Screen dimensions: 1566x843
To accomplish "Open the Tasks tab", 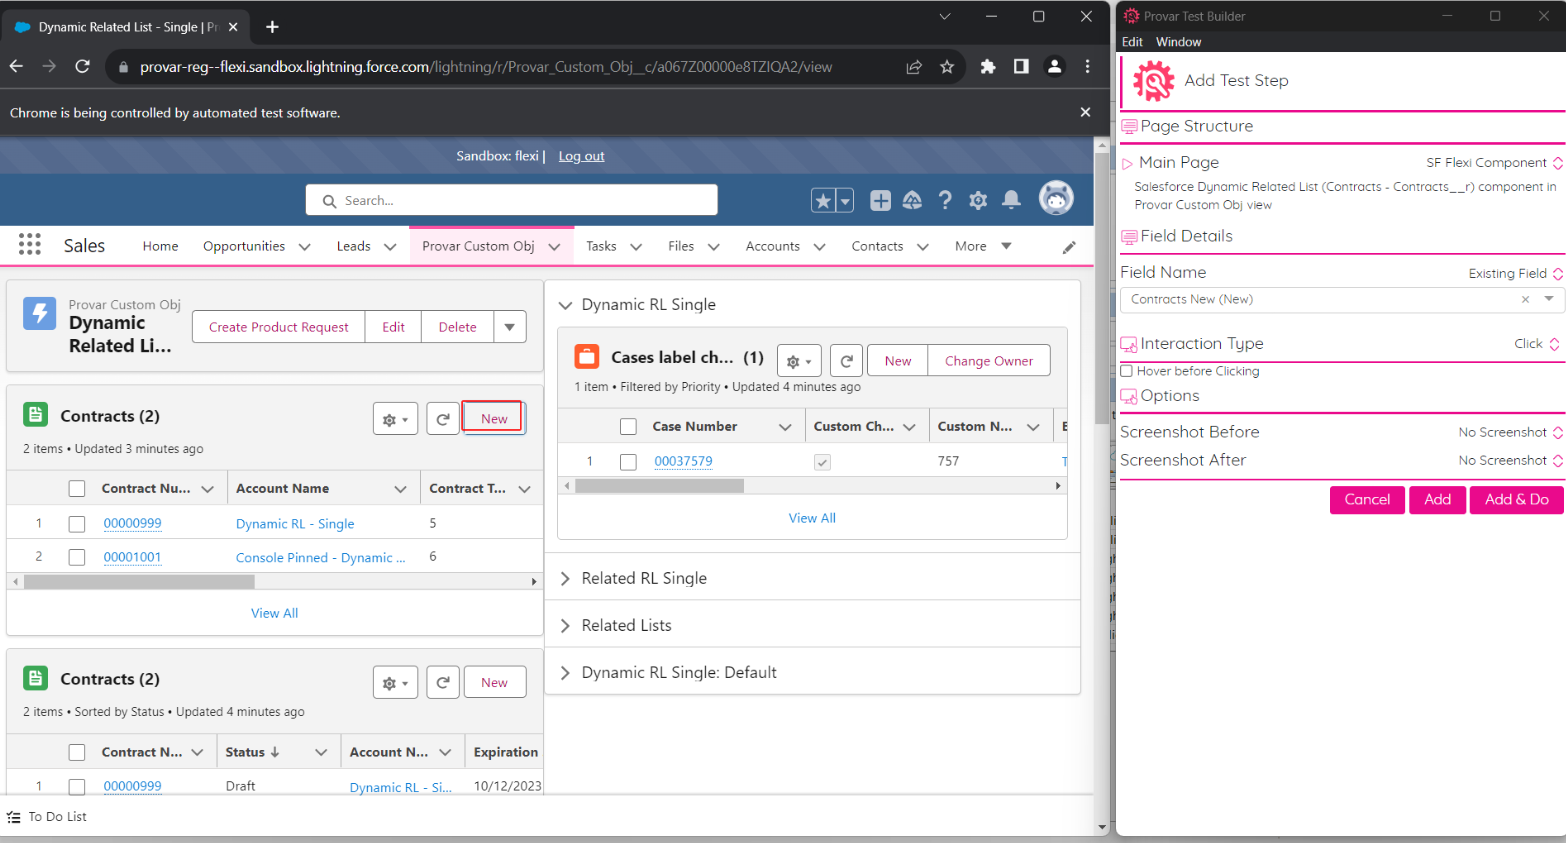I will tap(601, 246).
